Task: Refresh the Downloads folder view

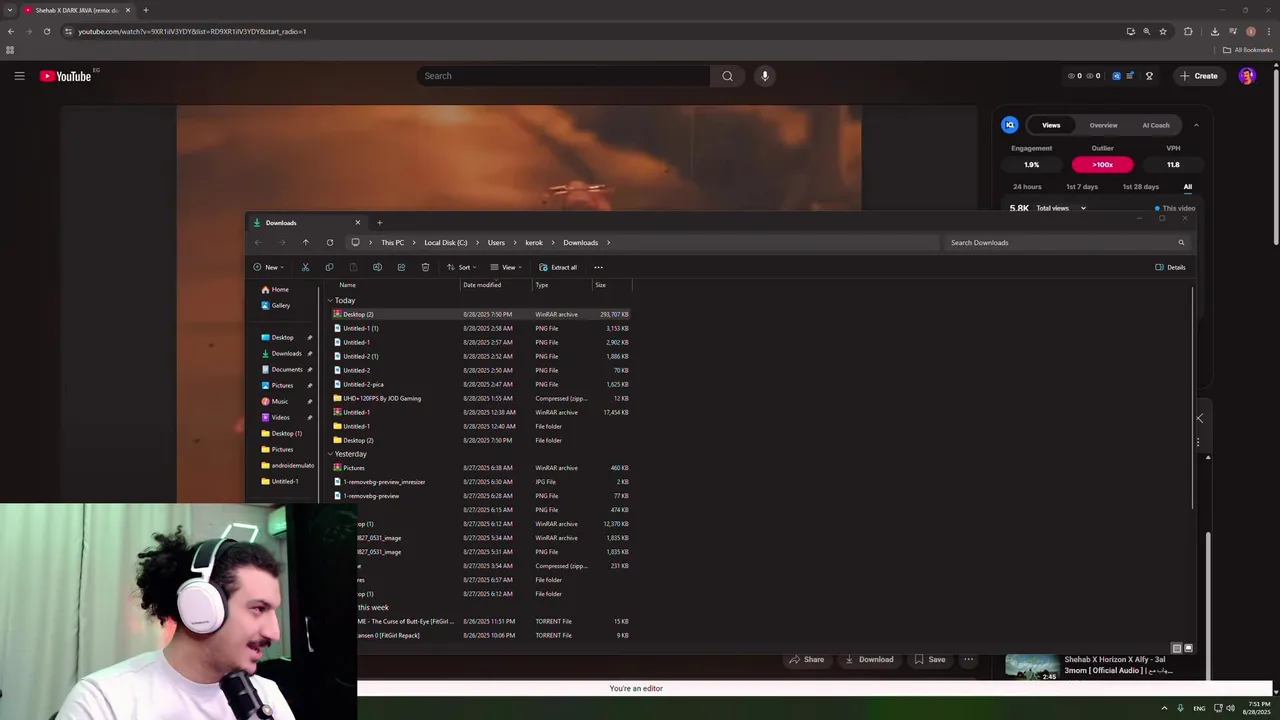Action: click(x=330, y=242)
